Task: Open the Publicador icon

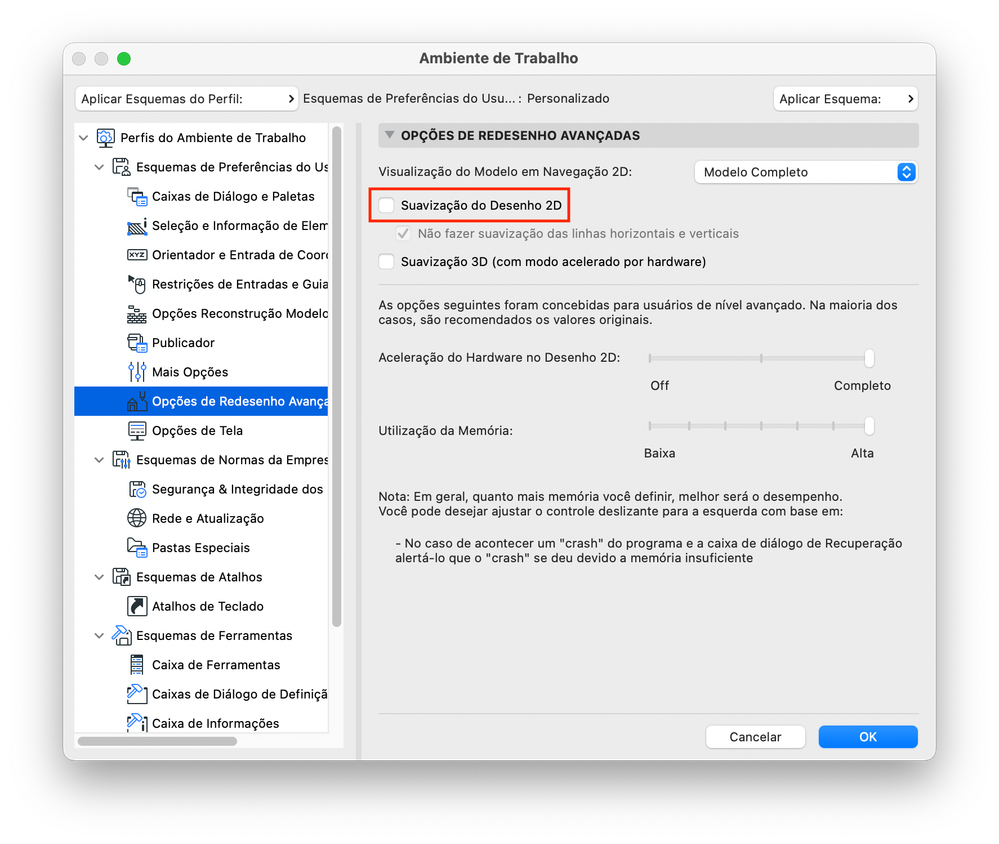Action: coord(137,343)
